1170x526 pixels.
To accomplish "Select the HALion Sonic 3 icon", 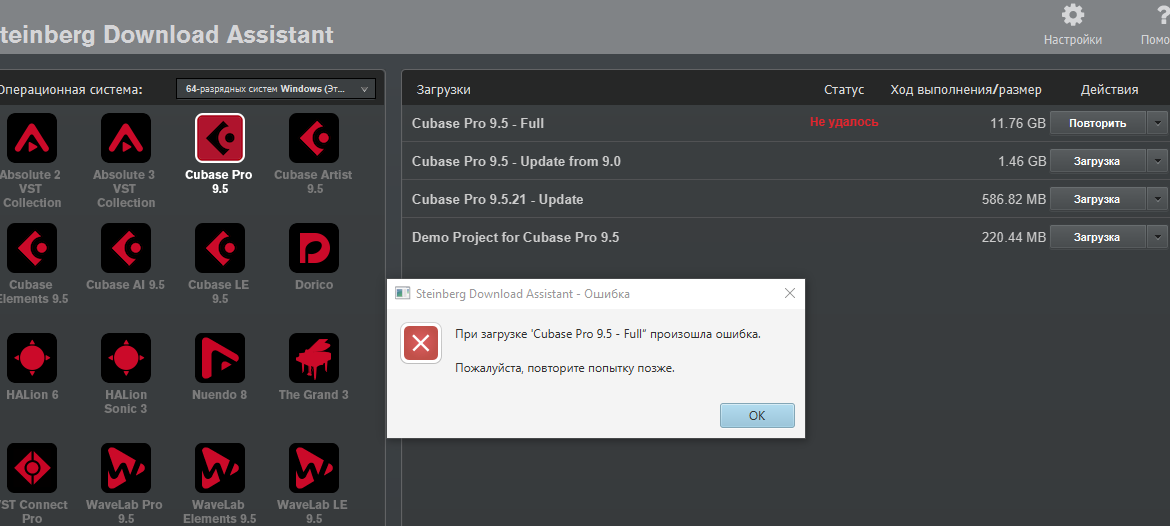I will pyautogui.click(x=126, y=358).
